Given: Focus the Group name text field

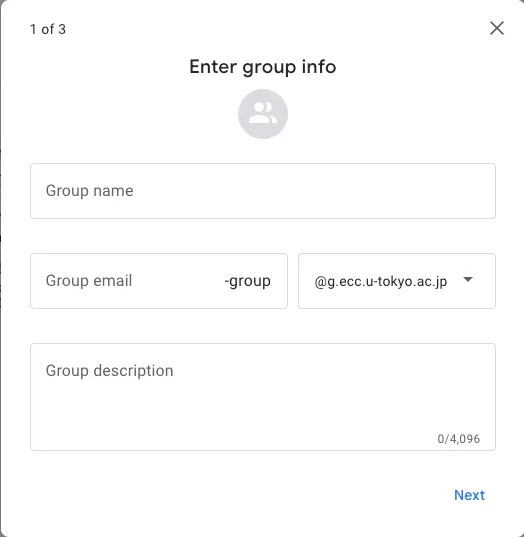Looking at the screenshot, I should tap(263, 191).
